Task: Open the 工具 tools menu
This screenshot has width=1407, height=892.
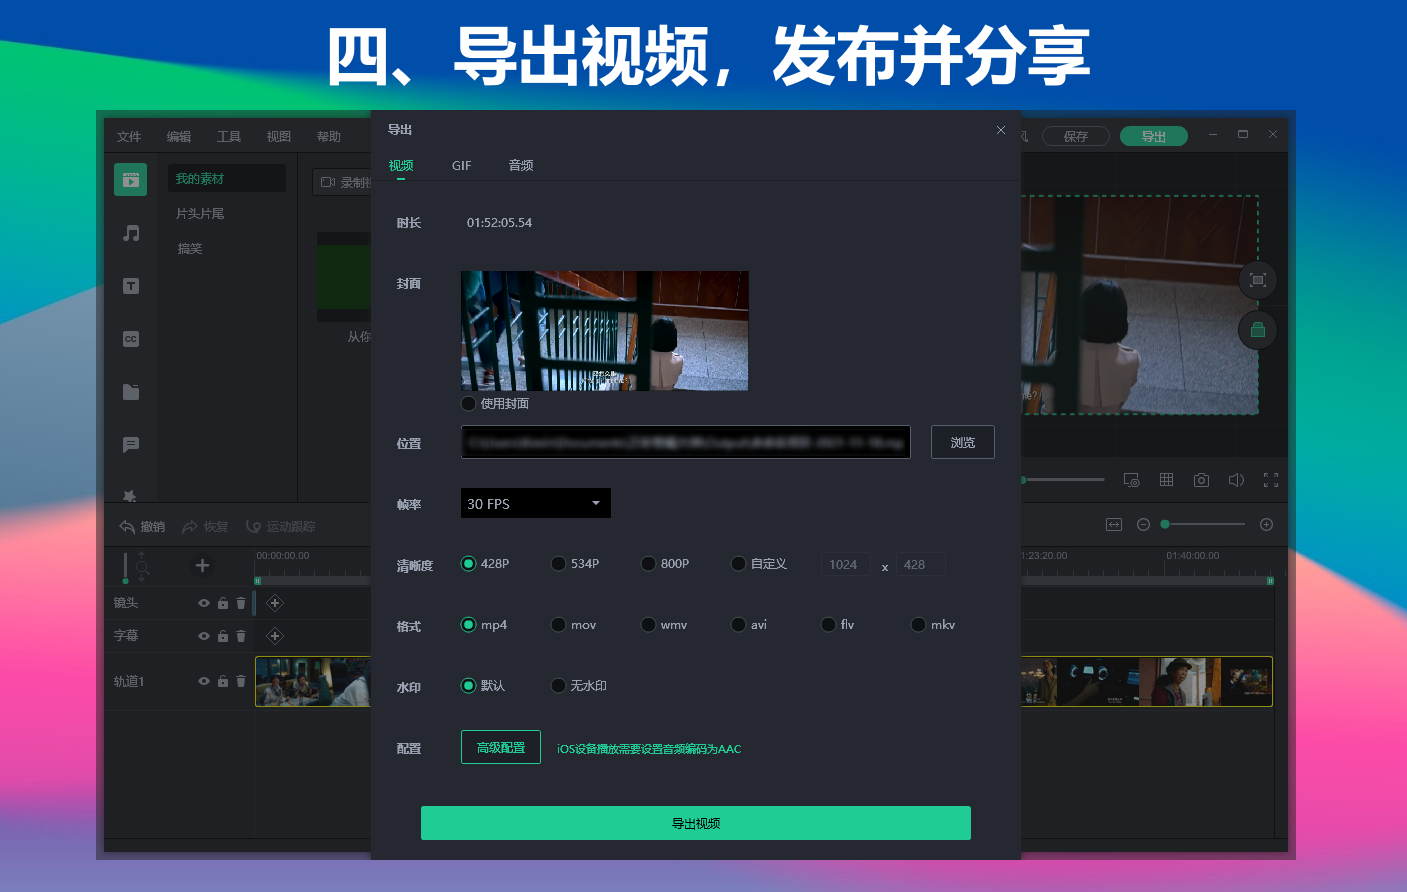Action: click(229, 137)
